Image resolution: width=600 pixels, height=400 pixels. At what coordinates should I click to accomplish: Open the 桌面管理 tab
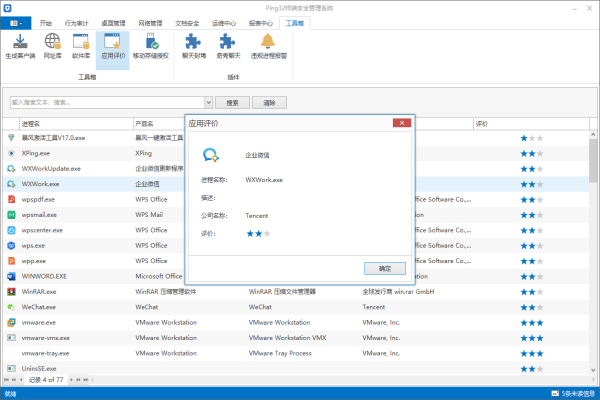pyautogui.click(x=113, y=23)
